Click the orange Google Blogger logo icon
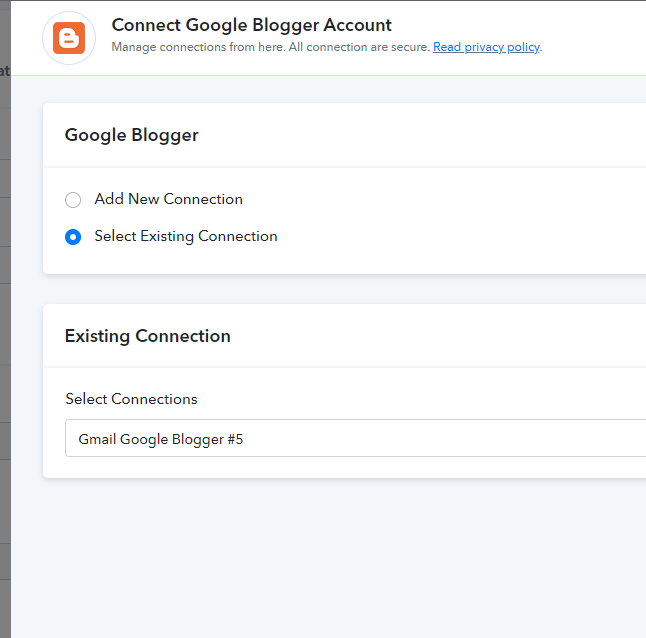Viewport: 646px width, 638px height. (x=69, y=38)
